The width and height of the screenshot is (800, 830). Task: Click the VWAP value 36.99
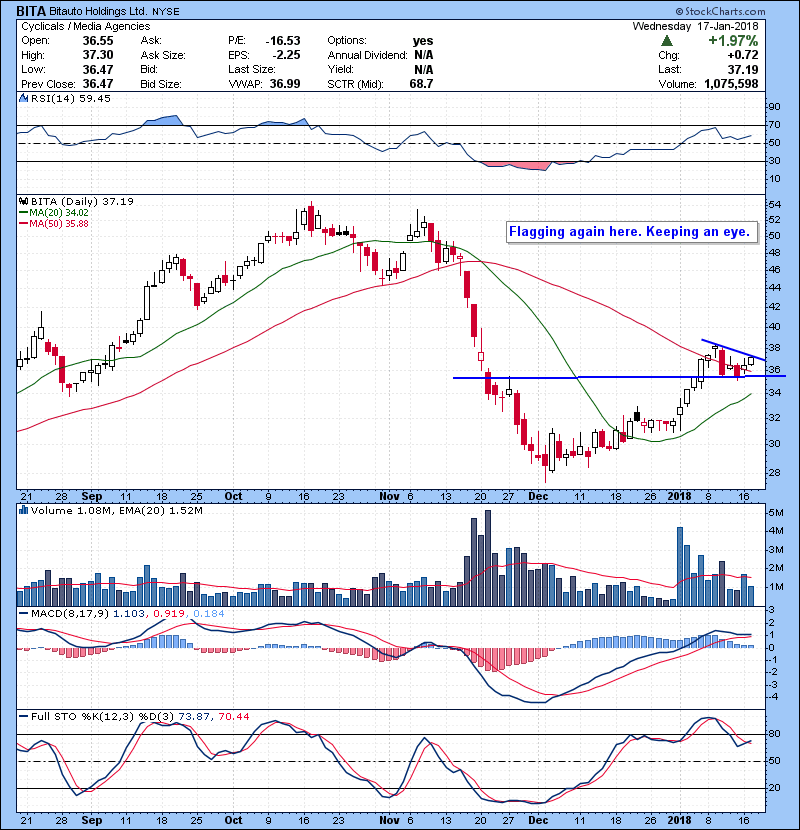285,84
